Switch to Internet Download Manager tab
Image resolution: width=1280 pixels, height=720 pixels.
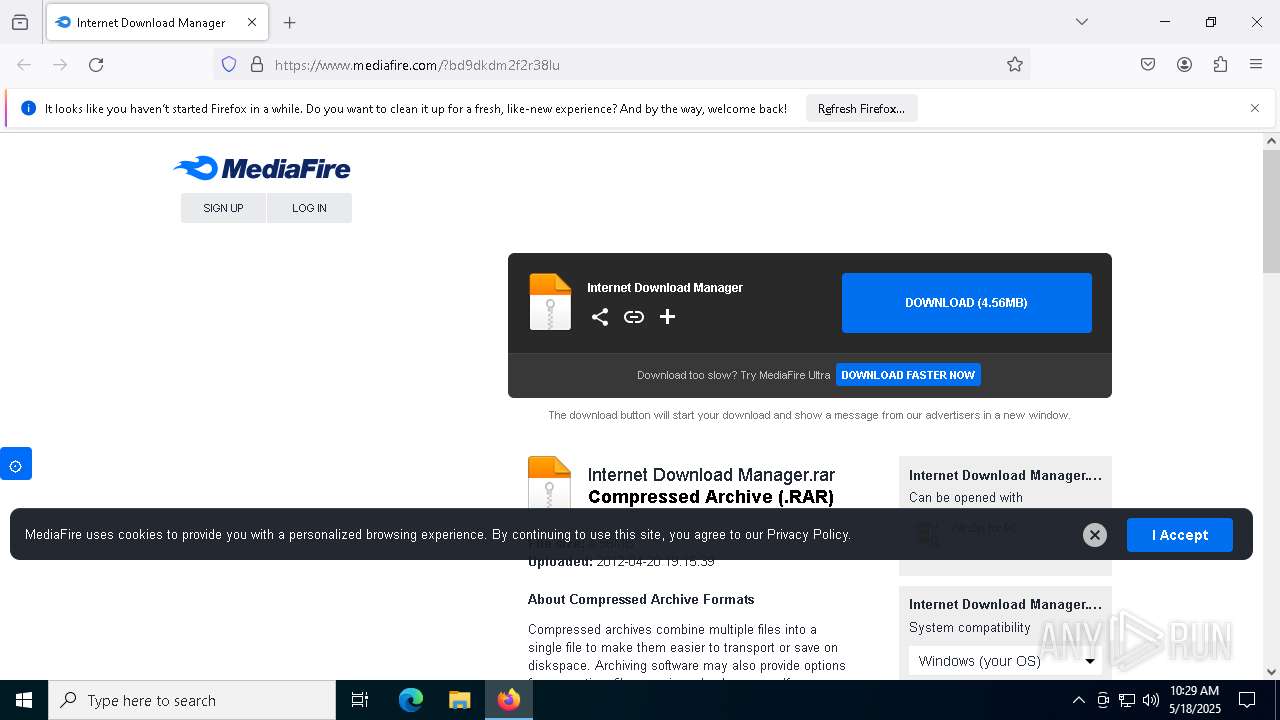pos(155,22)
